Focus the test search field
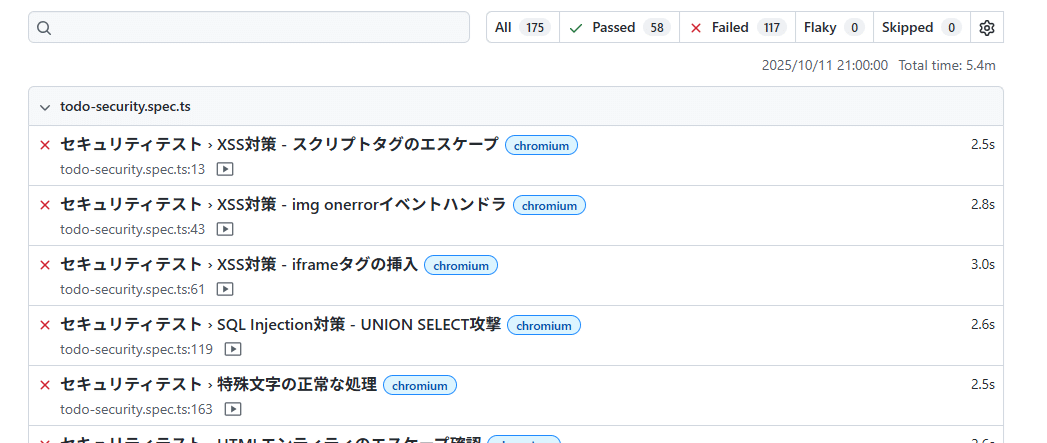The image size is (1047, 443). point(260,28)
